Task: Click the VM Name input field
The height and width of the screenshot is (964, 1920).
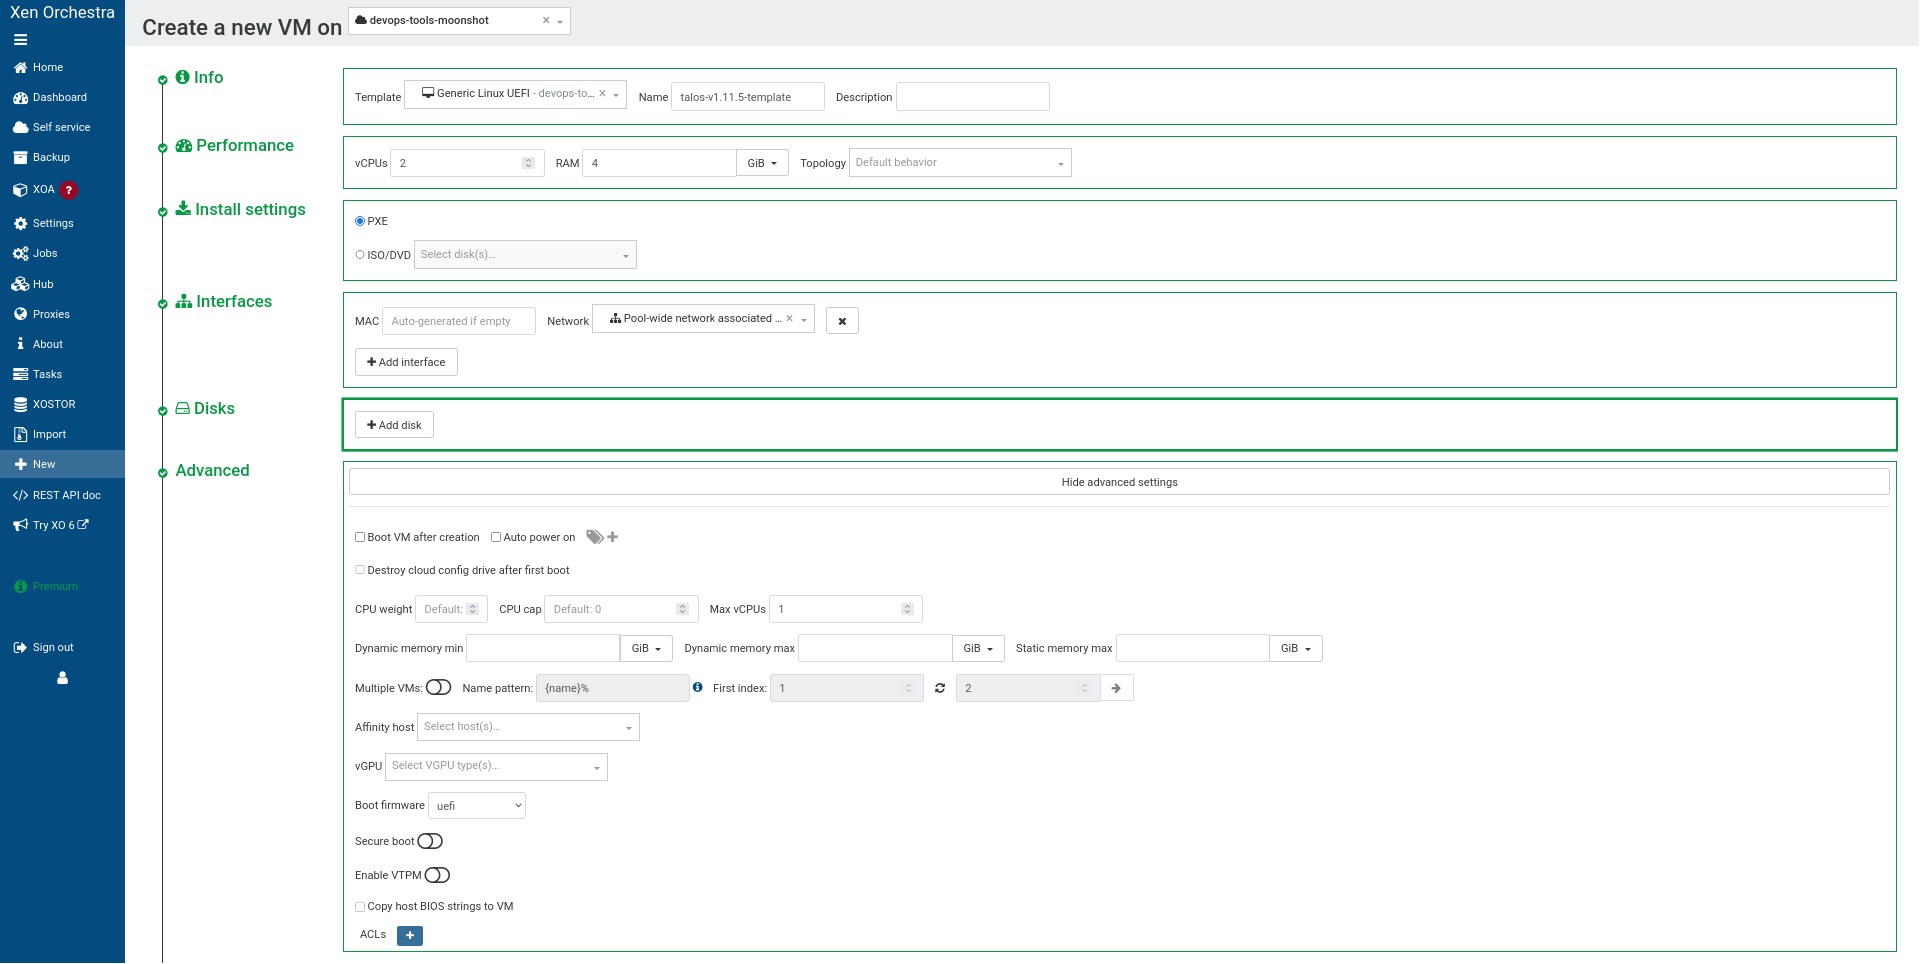Action: click(746, 96)
